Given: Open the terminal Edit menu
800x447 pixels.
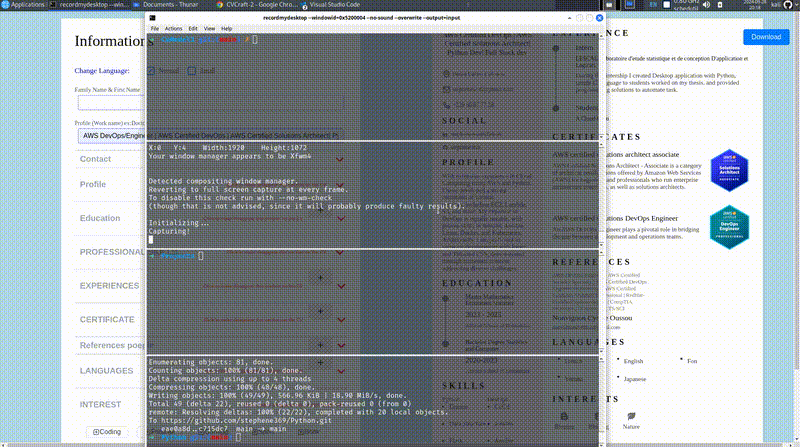Looking at the screenshot, I should pos(193,29).
